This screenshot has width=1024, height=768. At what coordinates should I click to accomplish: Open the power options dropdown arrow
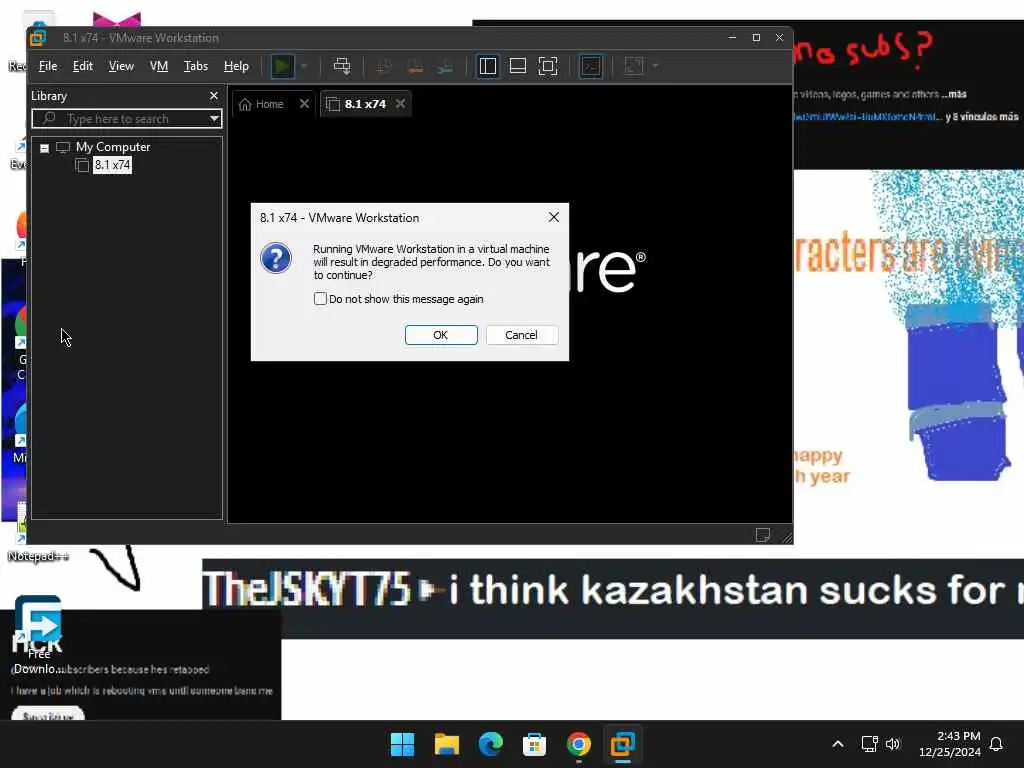click(x=304, y=66)
